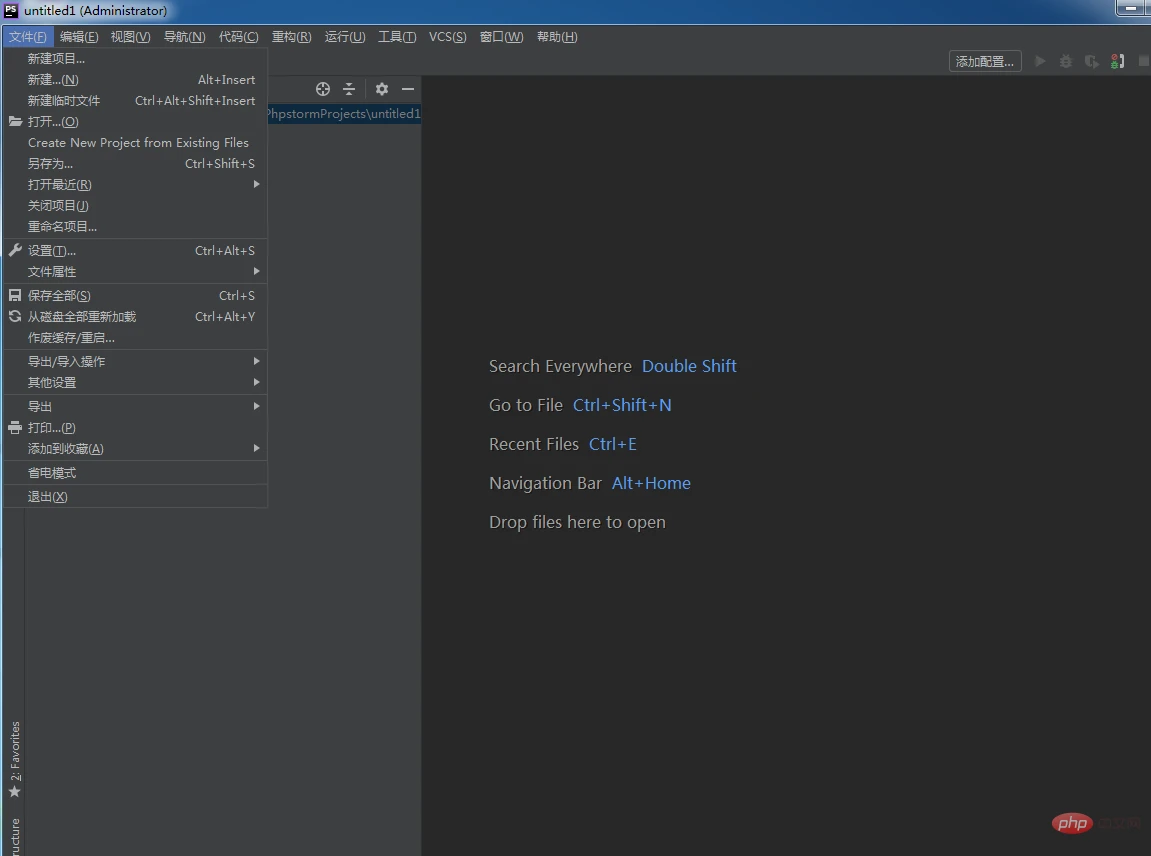Select 退出(X) to exit PhpStorm
The width and height of the screenshot is (1151, 856).
[48, 497]
